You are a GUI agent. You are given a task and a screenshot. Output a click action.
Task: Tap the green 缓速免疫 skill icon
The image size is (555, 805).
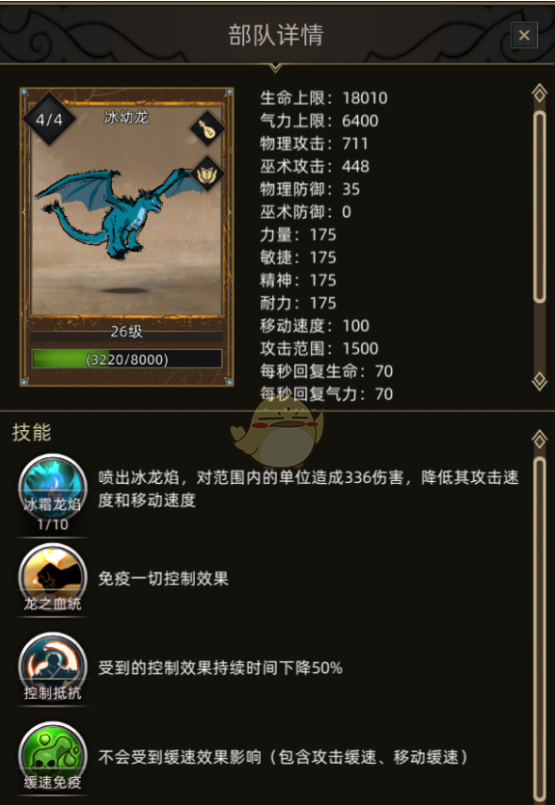point(52,756)
